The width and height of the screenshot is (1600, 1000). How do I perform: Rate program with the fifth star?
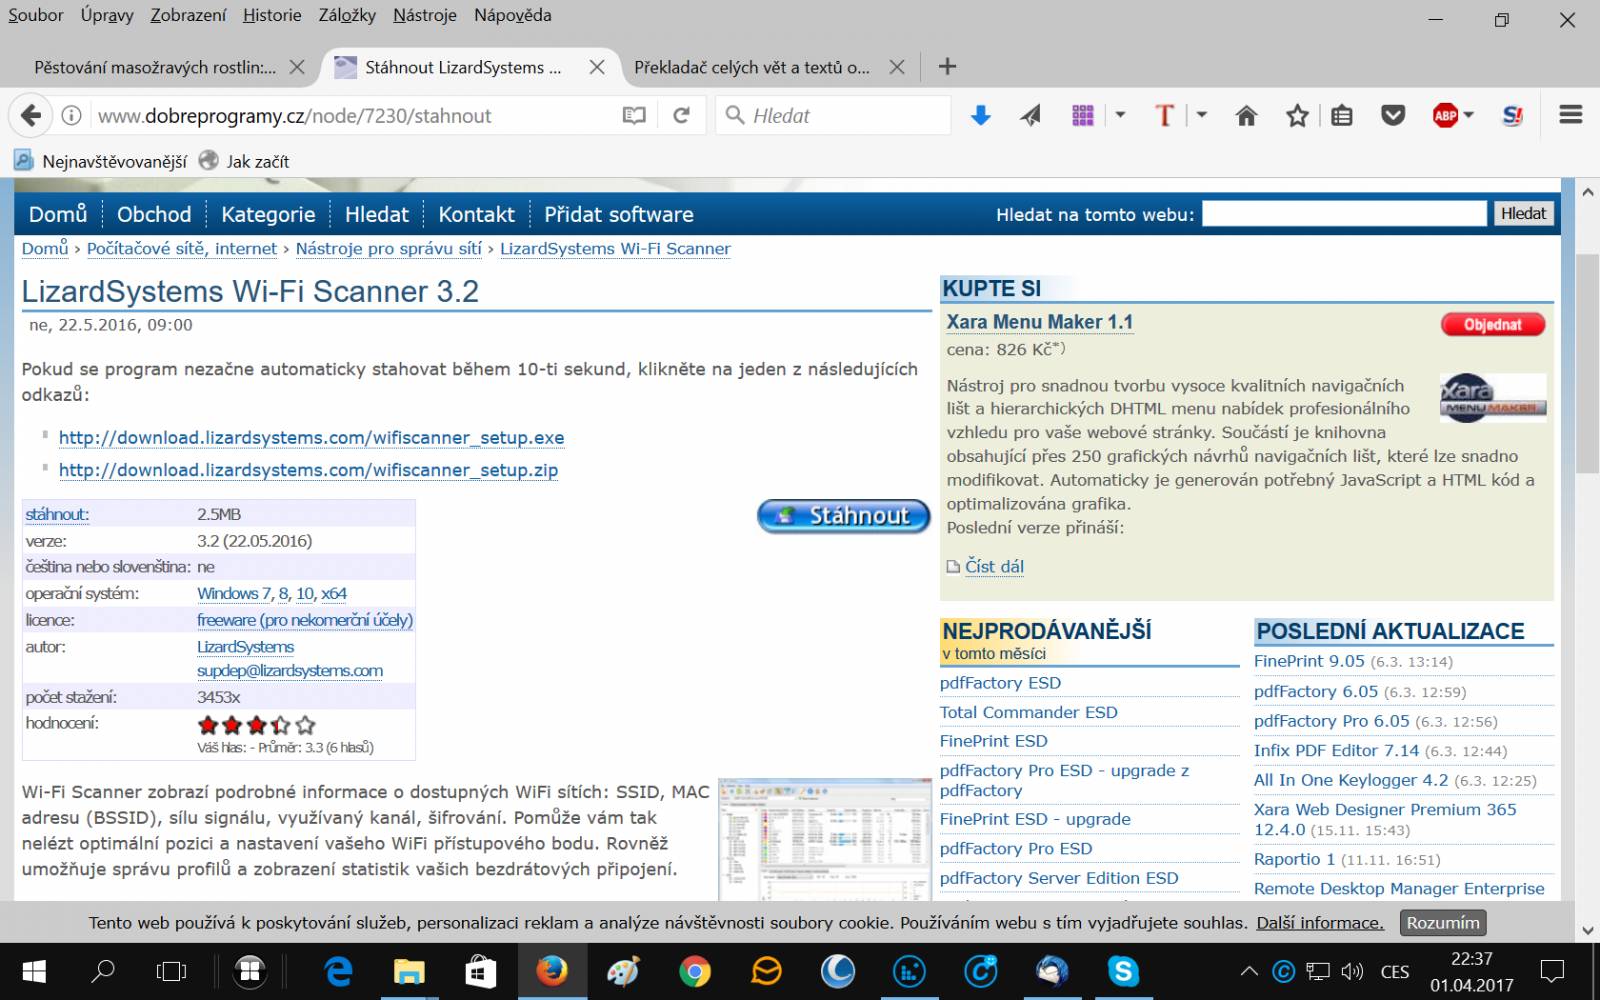click(x=306, y=724)
